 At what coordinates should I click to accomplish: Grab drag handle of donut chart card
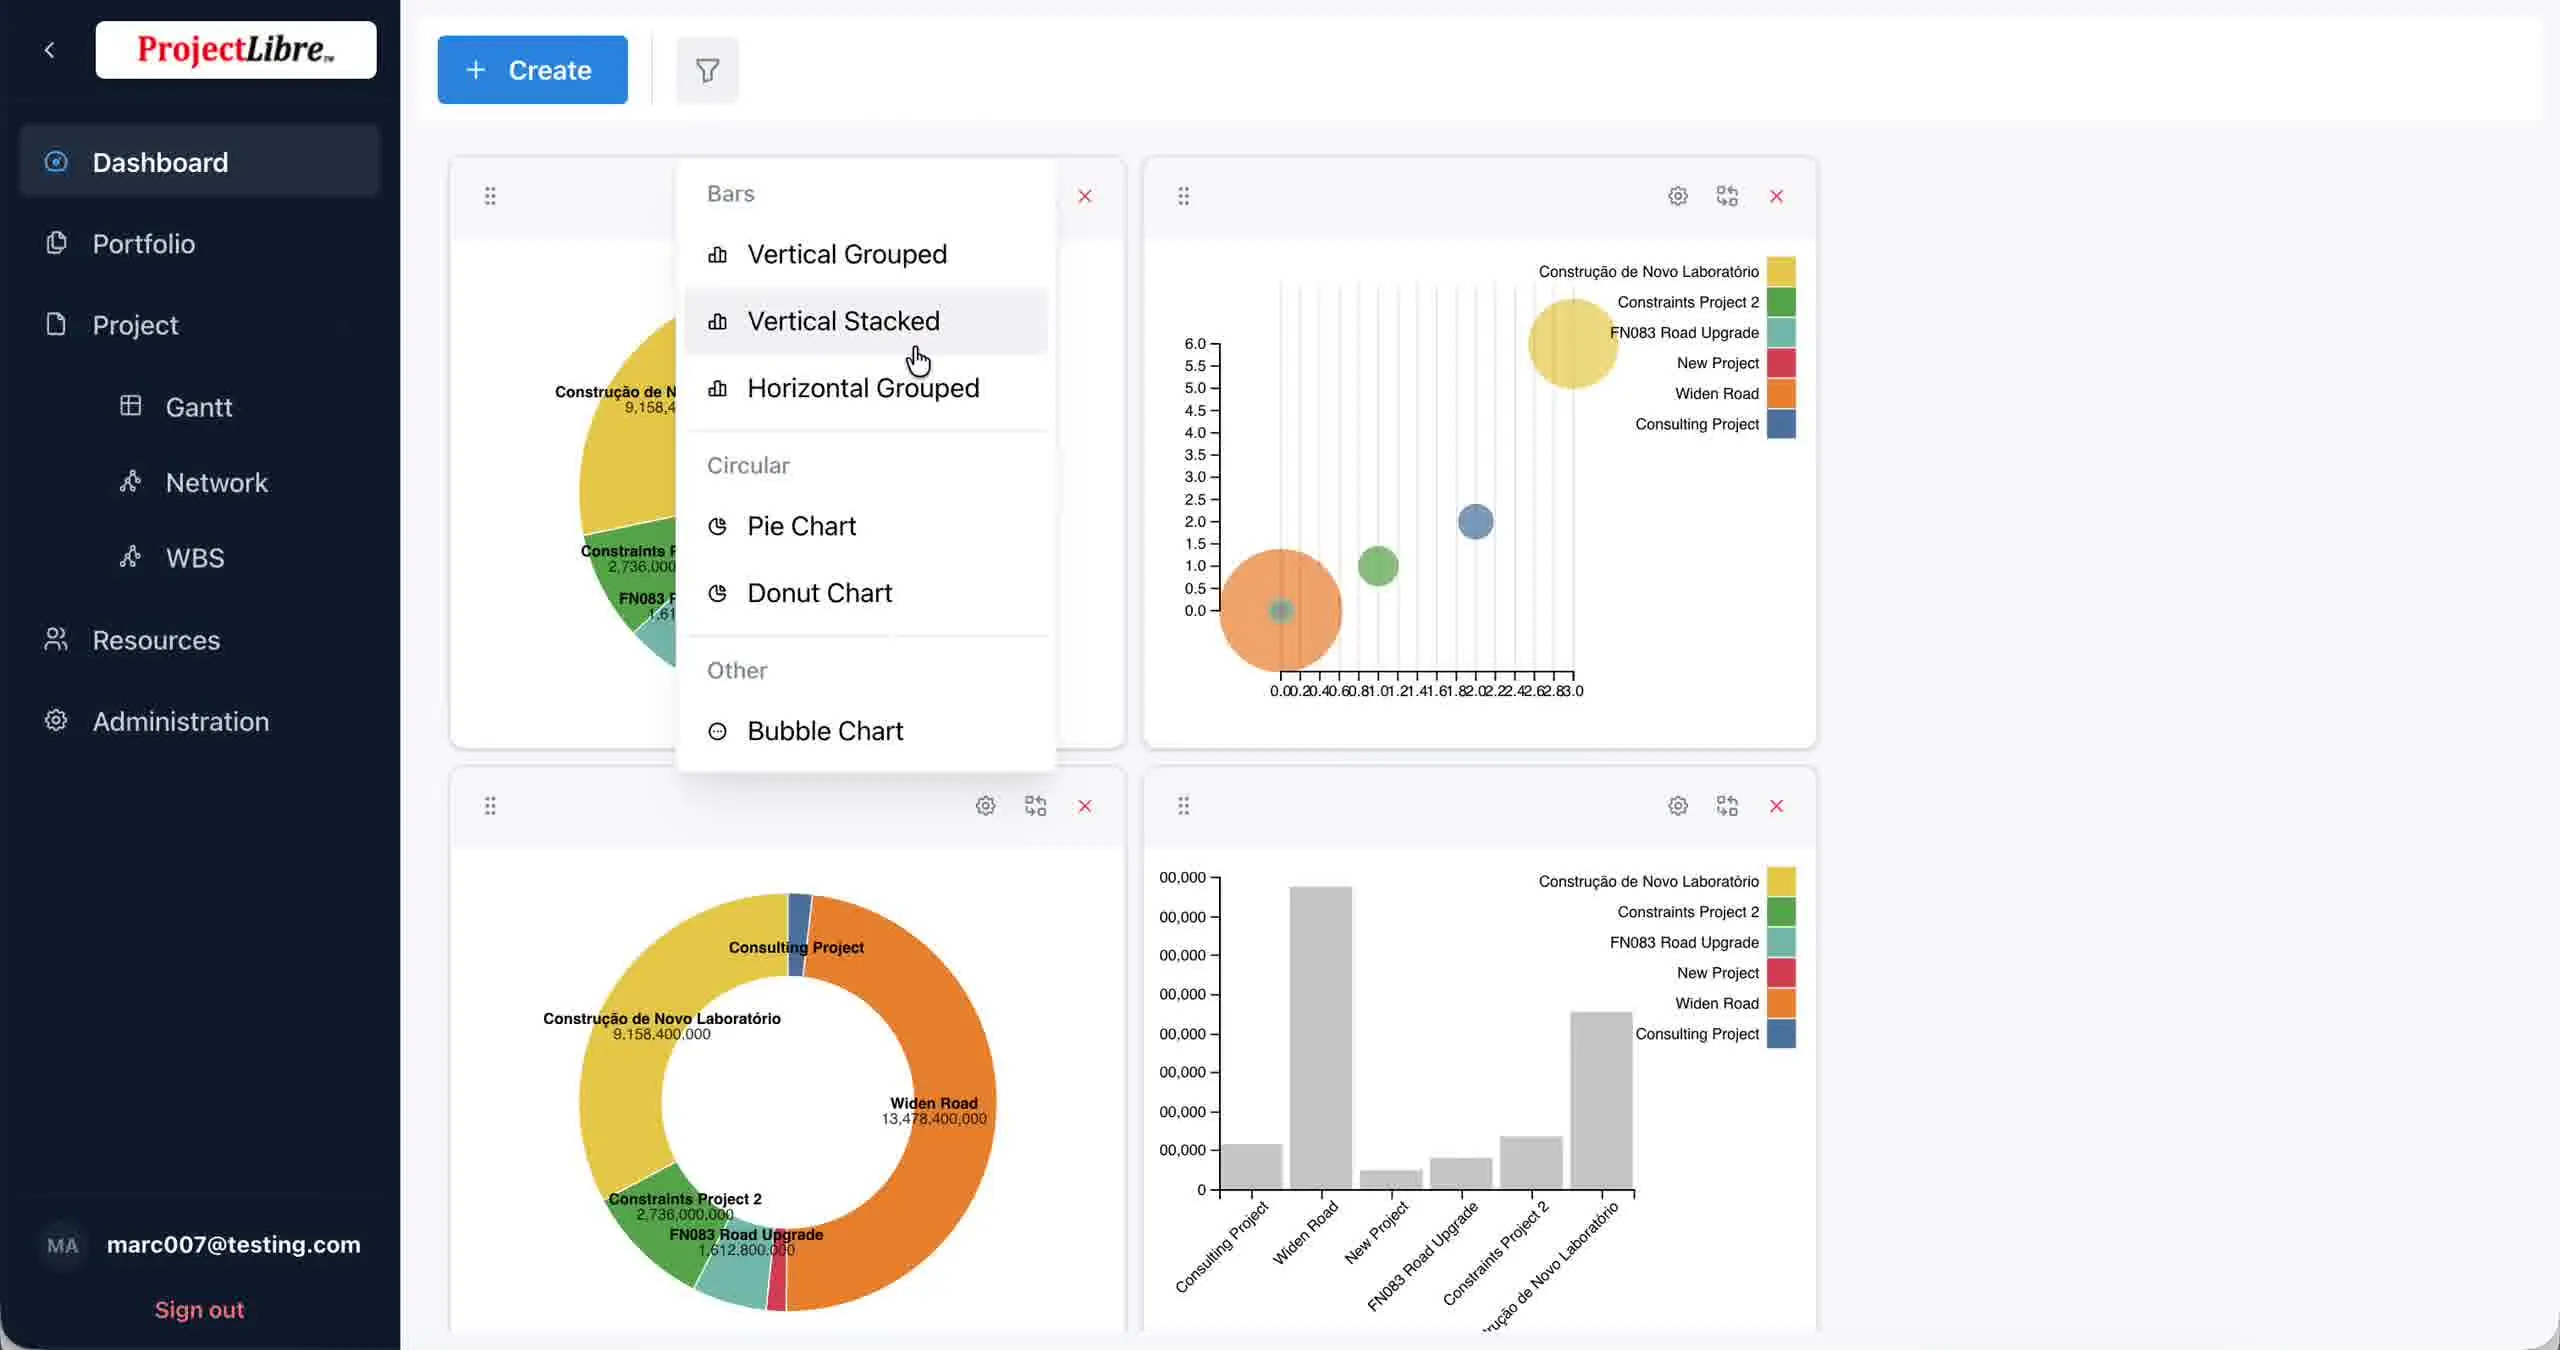tap(490, 806)
